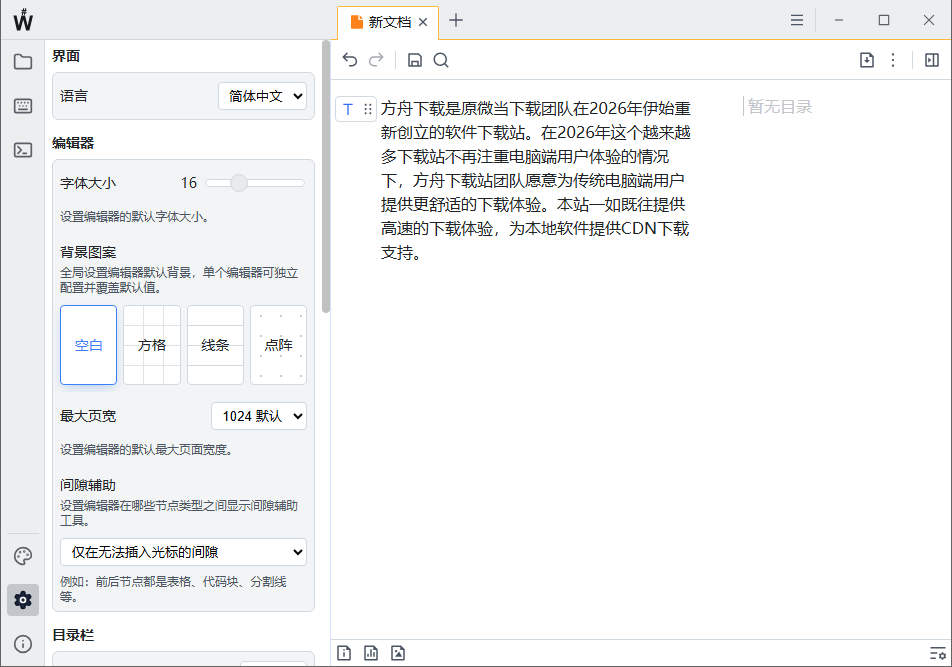952x667 pixels.
Task: Select the 方格 background pattern
Action: (152, 345)
